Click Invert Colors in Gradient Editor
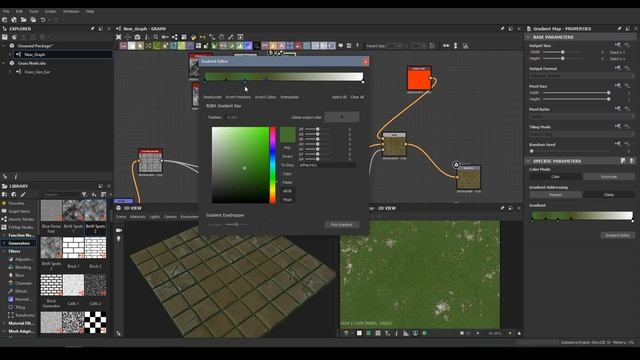The width and height of the screenshot is (640, 360). pos(266,97)
